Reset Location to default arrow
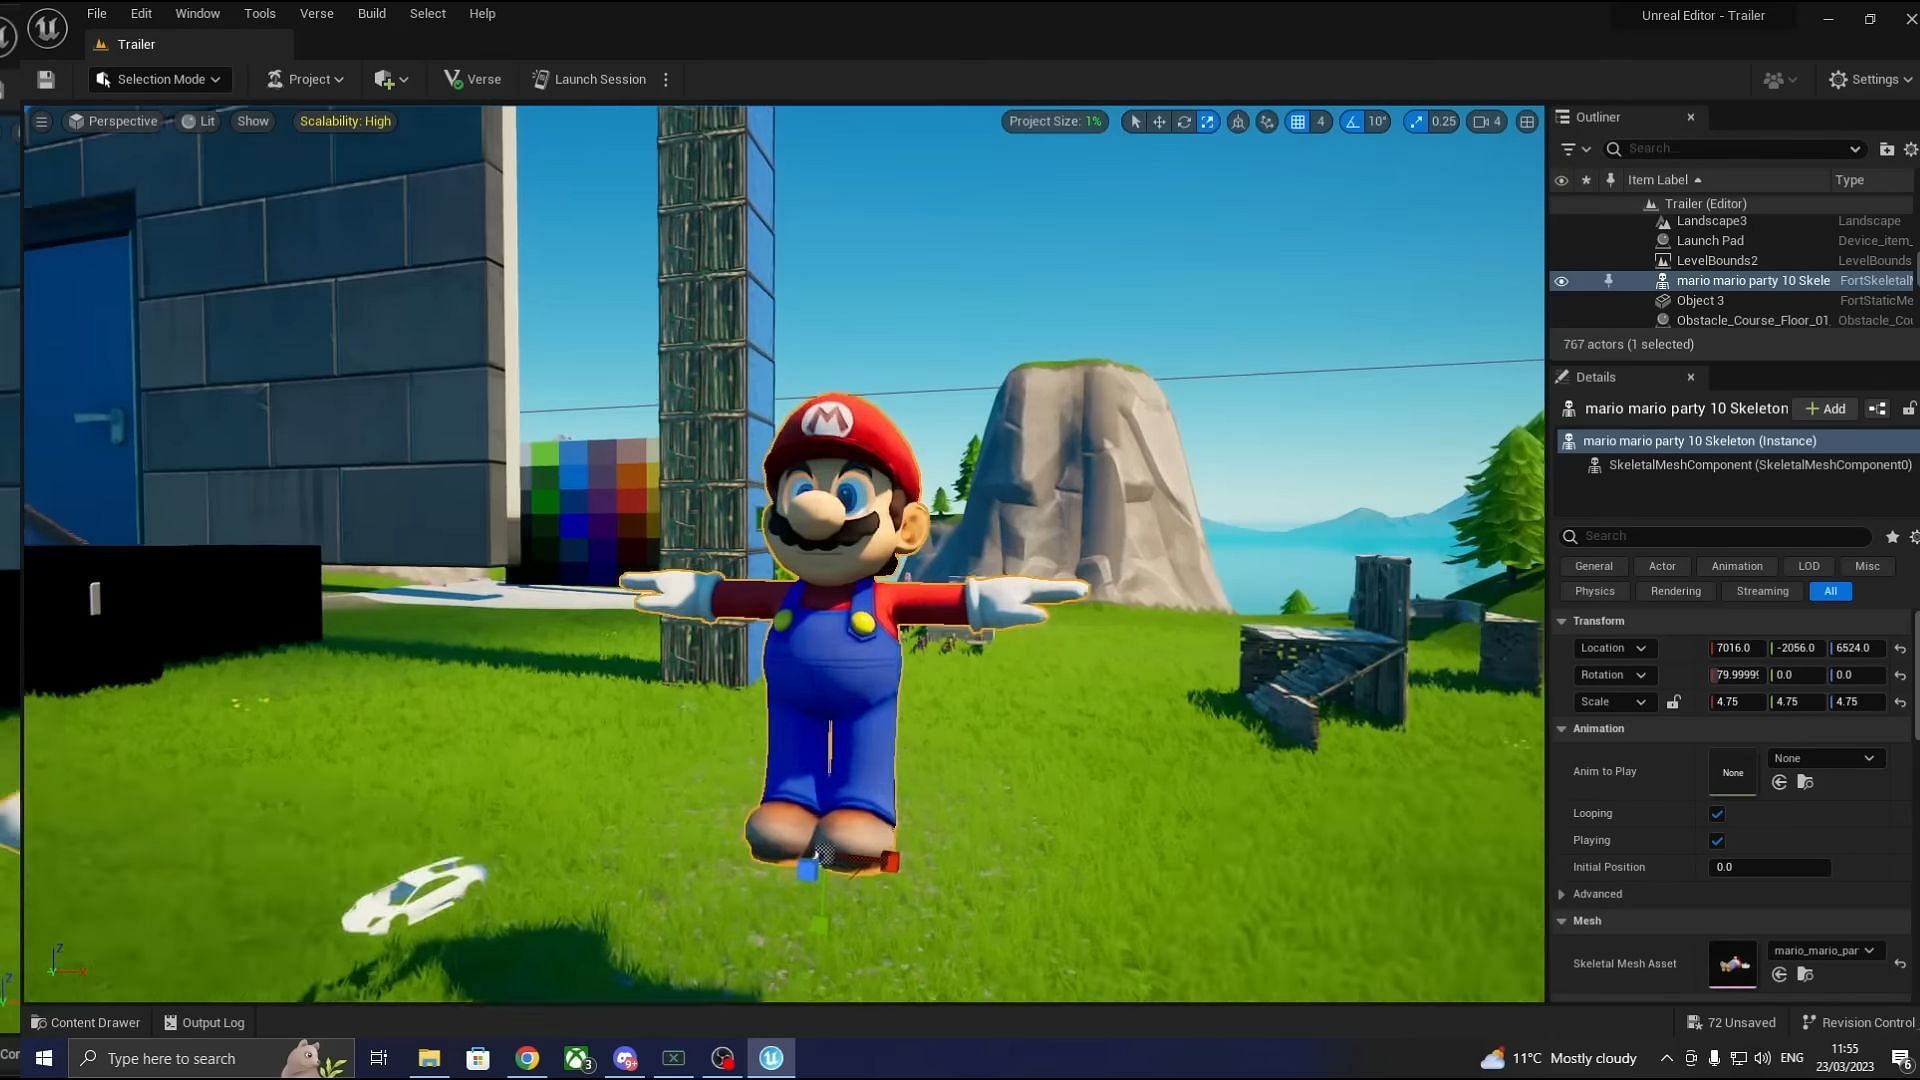The height and width of the screenshot is (1080, 1920). tap(1900, 649)
